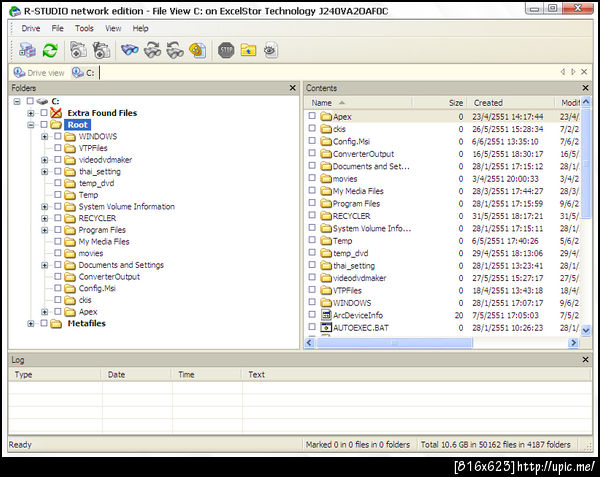The image size is (600, 477).
Task: Close the current C: view tab
Action: pyautogui.click(x=584, y=72)
